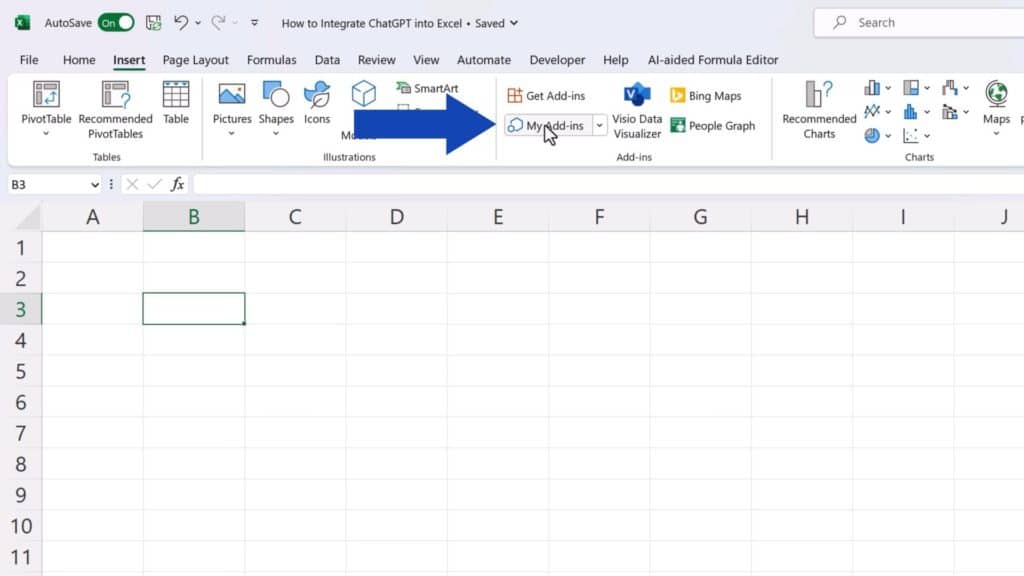Click the PivotTable icon
Image resolution: width=1024 pixels, height=576 pixels.
tap(46, 95)
